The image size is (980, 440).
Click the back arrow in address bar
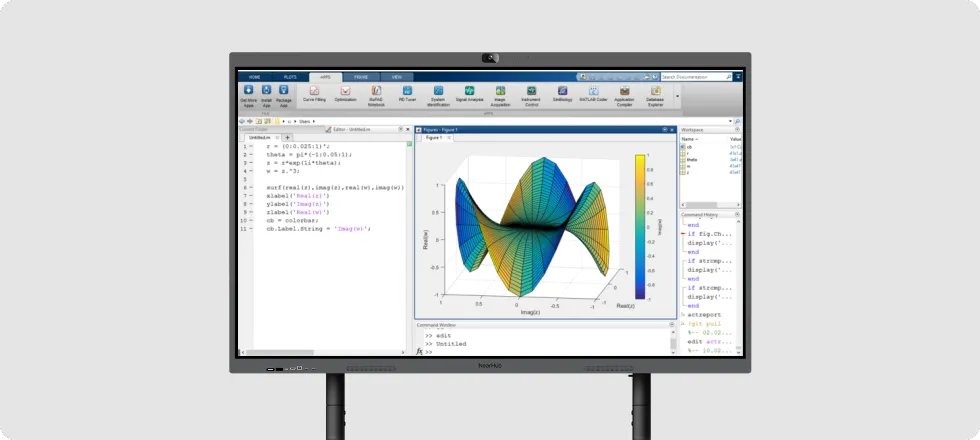coord(242,121)
